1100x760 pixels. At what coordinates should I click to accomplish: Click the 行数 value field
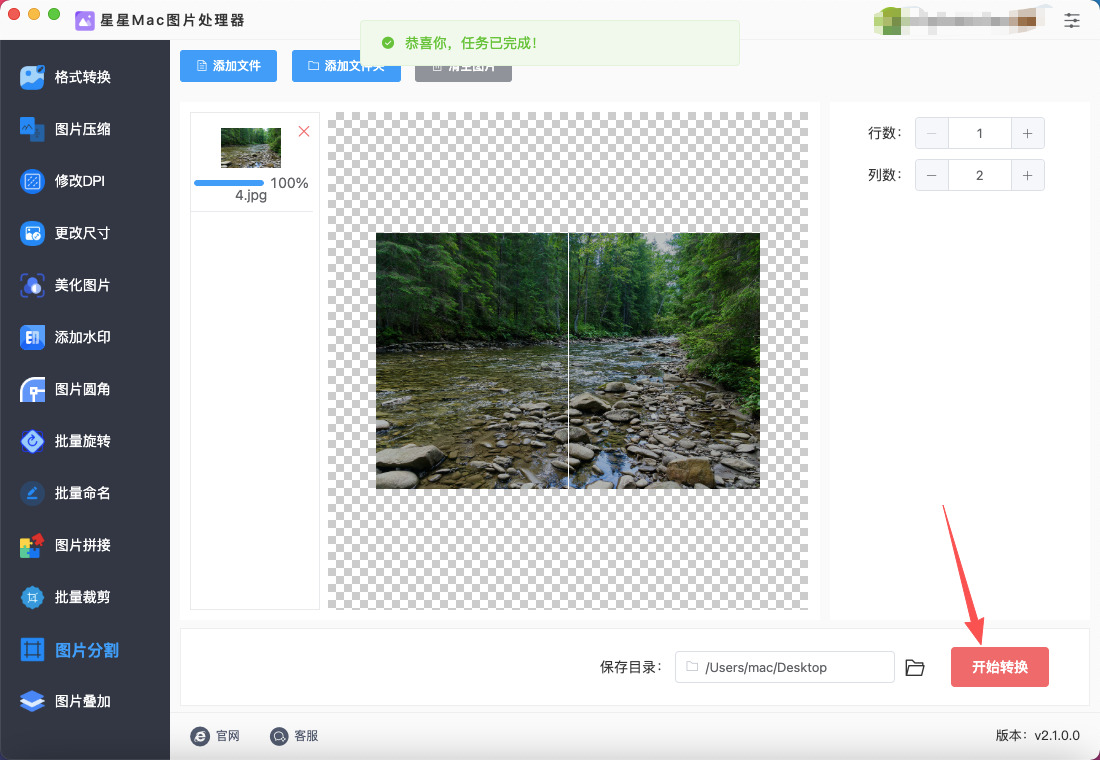(980, 133)
